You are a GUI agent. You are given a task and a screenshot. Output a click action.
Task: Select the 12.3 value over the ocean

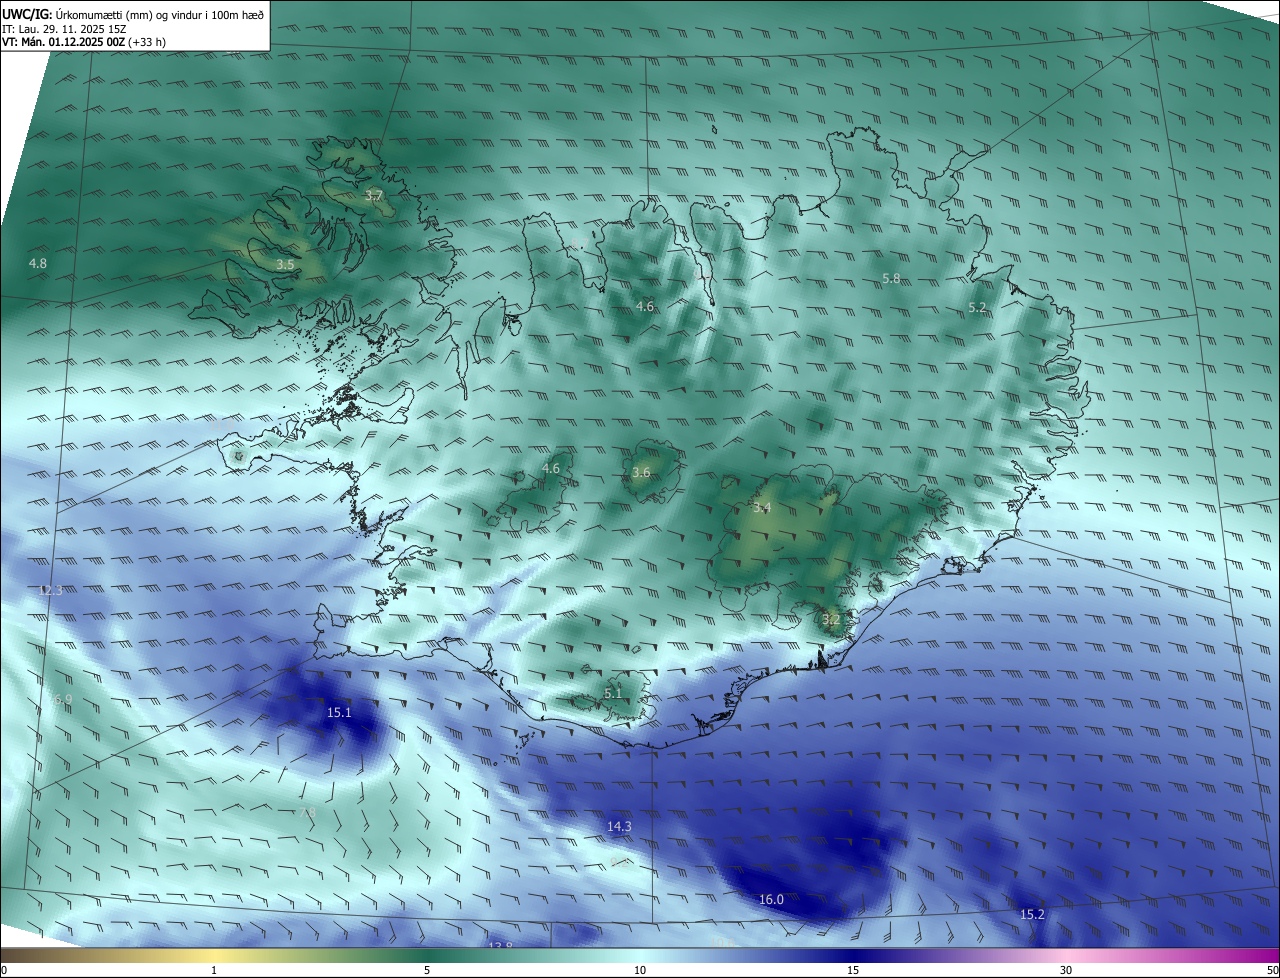50,590
